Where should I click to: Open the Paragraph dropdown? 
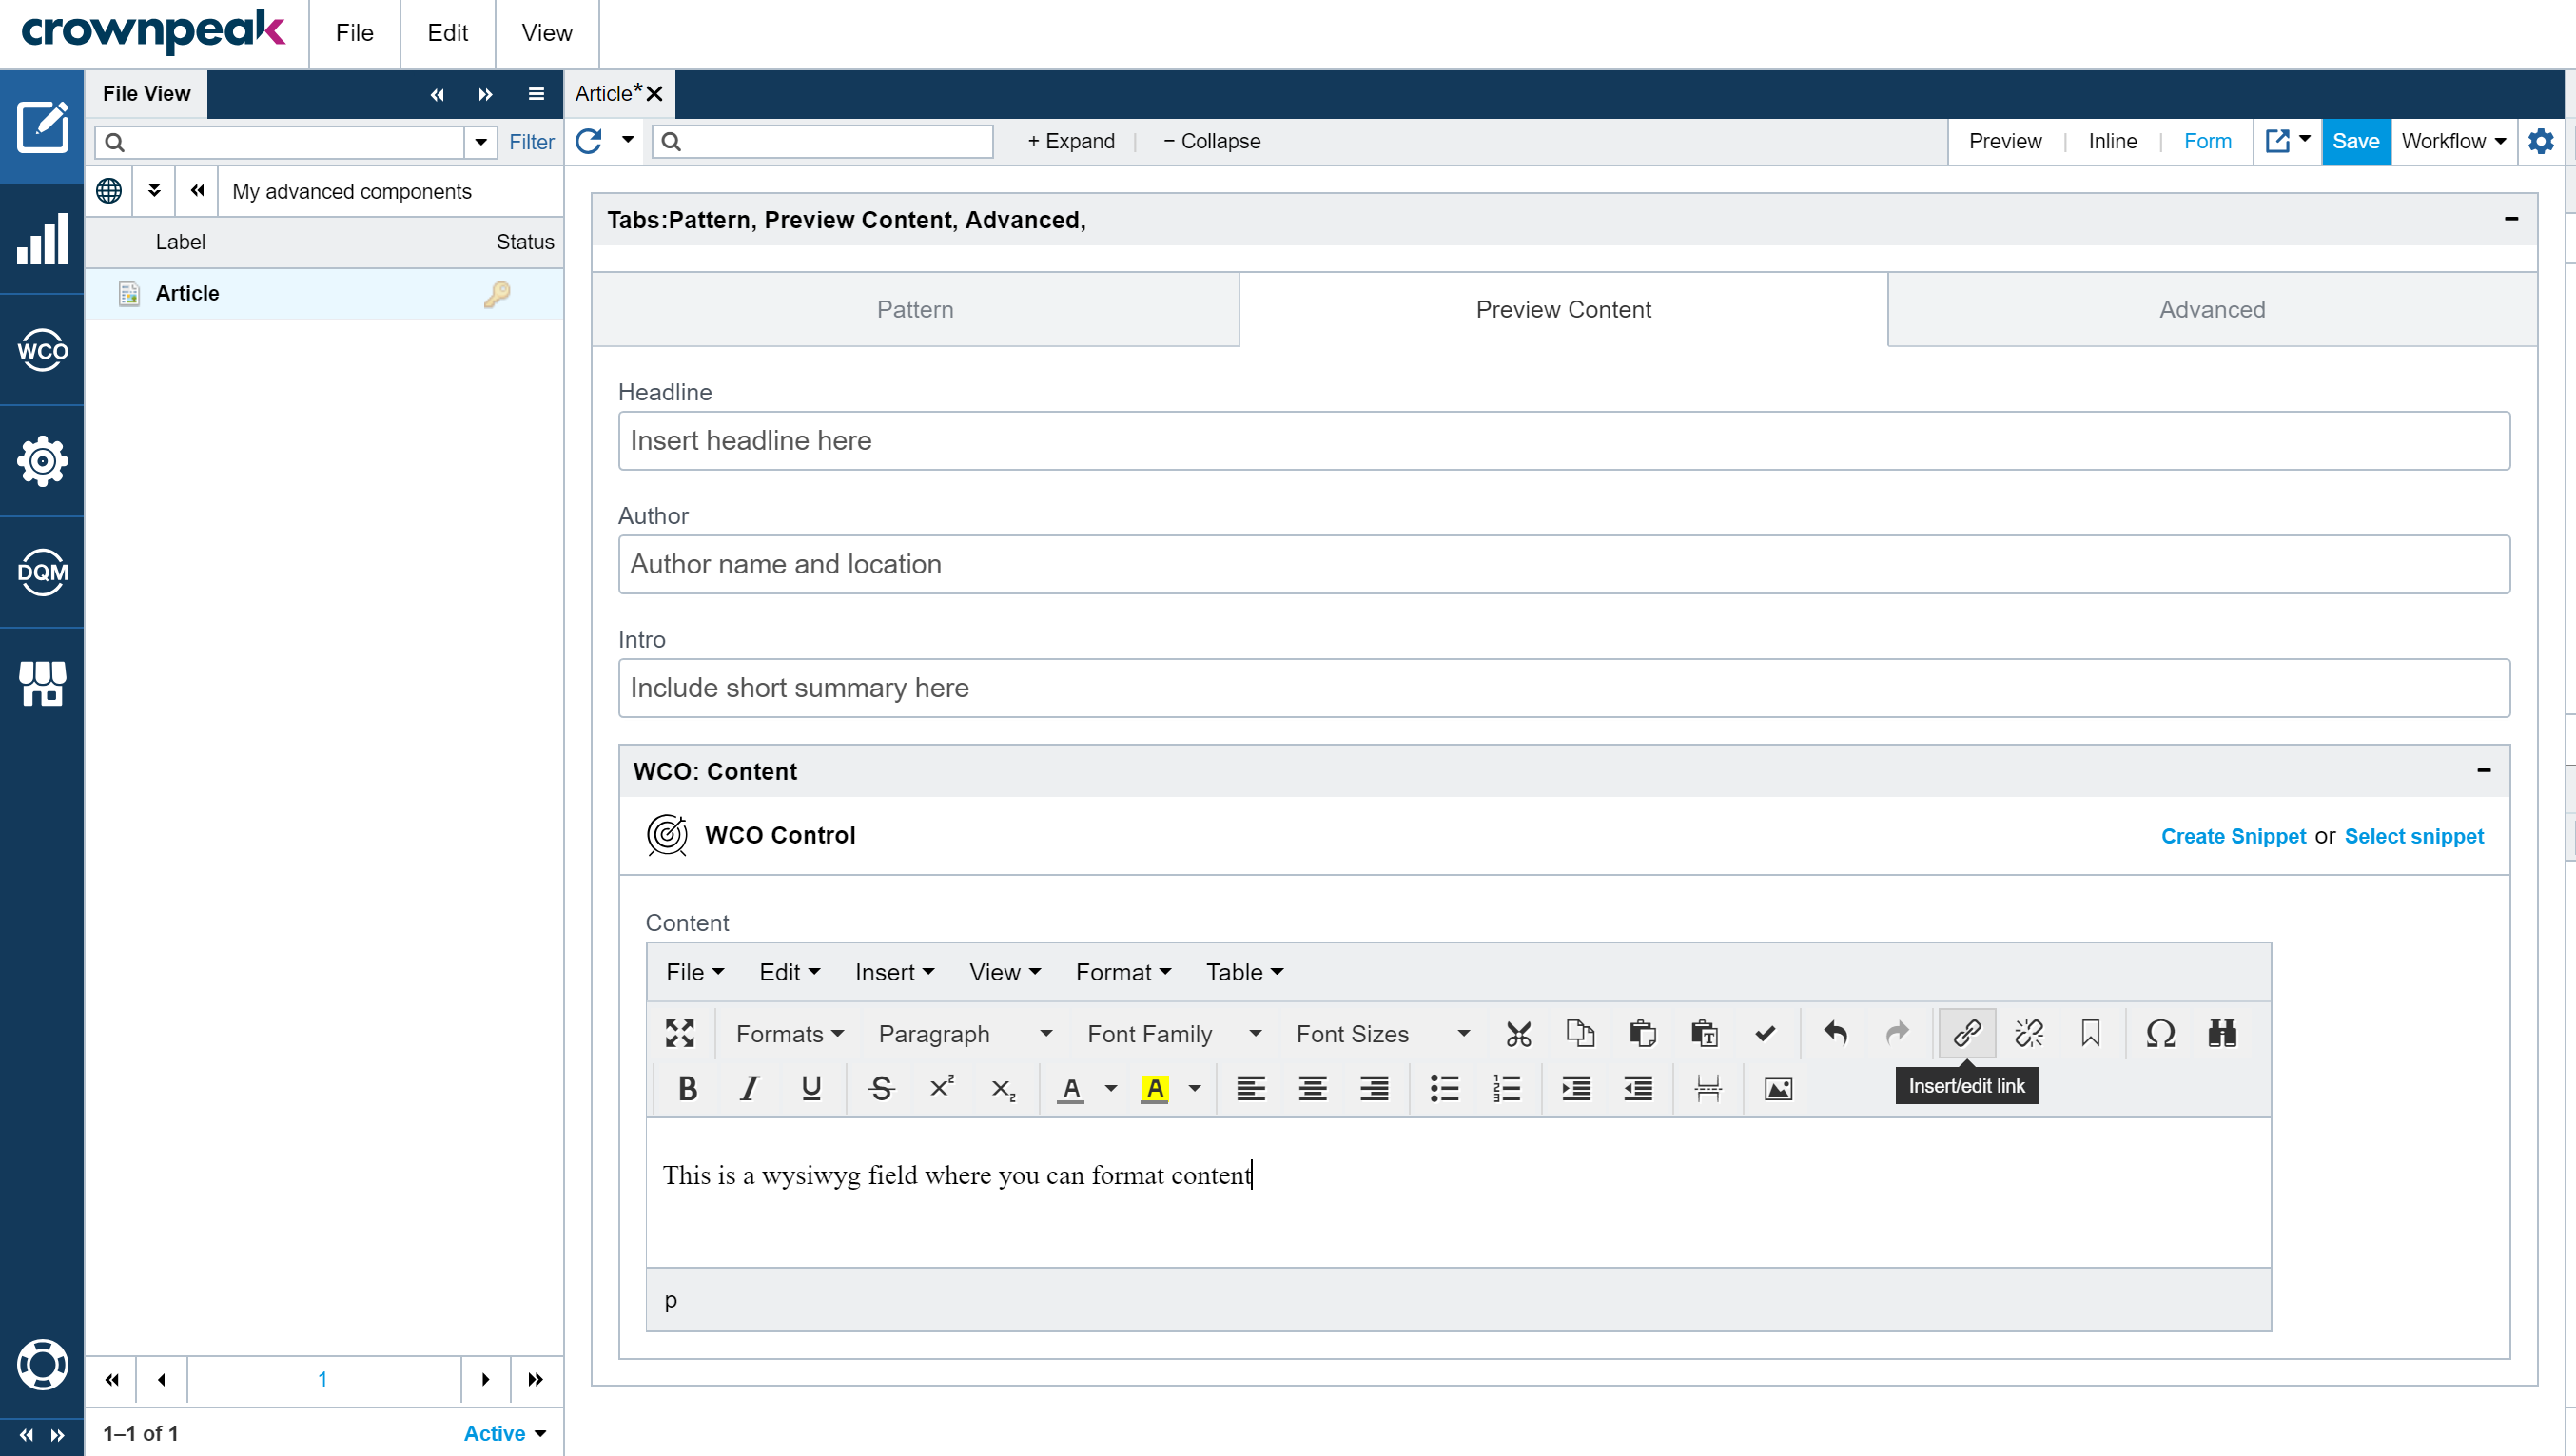965,1033
